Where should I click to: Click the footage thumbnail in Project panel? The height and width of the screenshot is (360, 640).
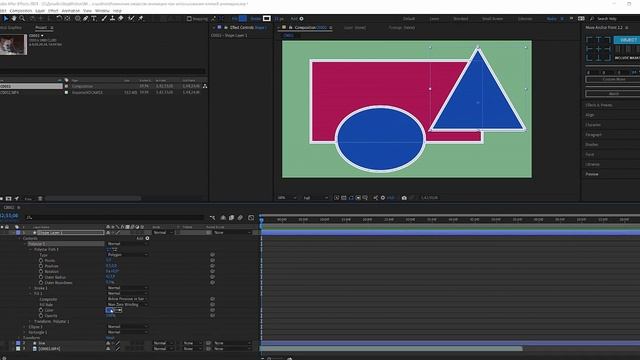(13, 44)
